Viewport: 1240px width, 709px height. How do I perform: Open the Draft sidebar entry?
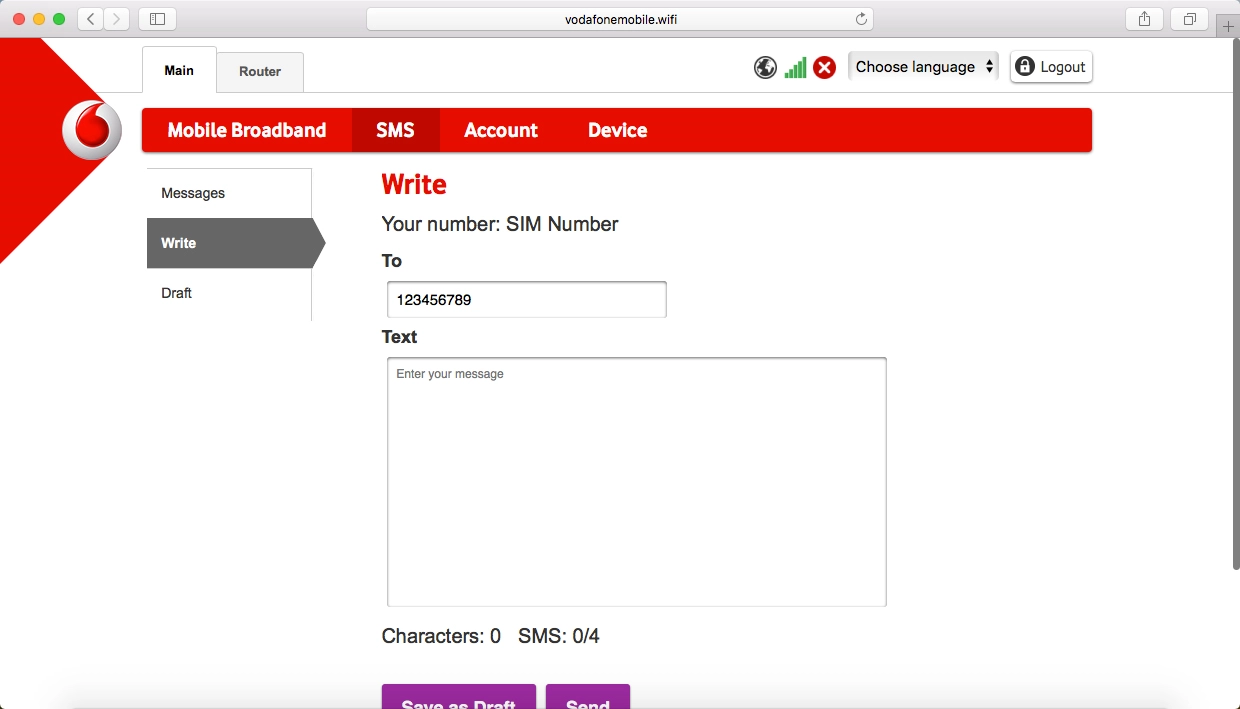coord(176,293)
